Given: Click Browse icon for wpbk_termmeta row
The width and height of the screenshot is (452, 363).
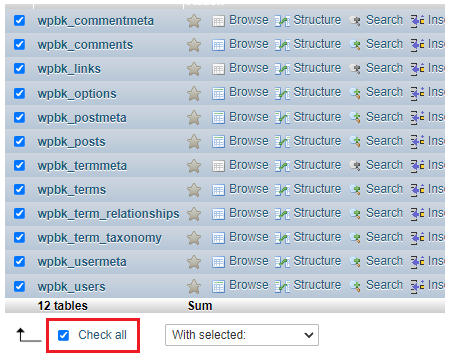Looking at the screenshot, I should pos(218,166).
